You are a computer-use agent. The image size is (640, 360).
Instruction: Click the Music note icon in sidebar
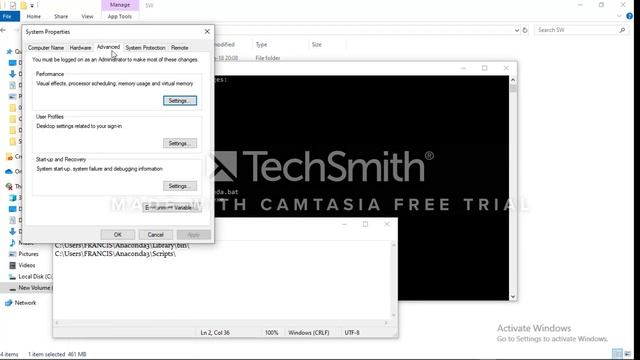(13, 242)
